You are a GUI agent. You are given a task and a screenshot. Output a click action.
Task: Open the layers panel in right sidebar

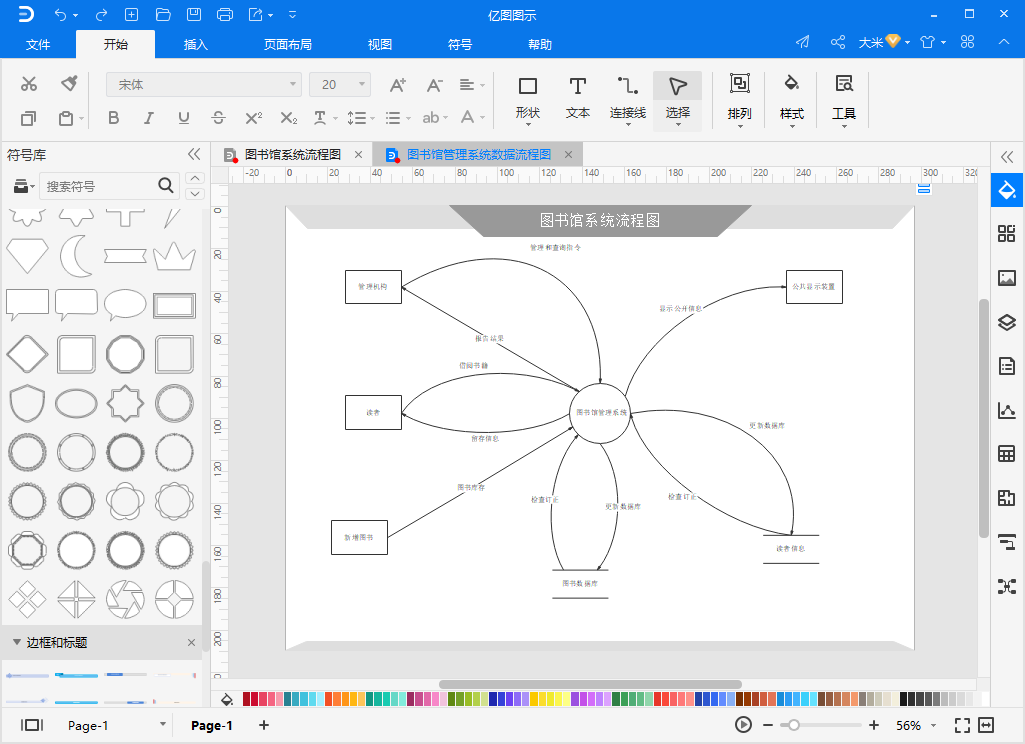coord(1007,322)
